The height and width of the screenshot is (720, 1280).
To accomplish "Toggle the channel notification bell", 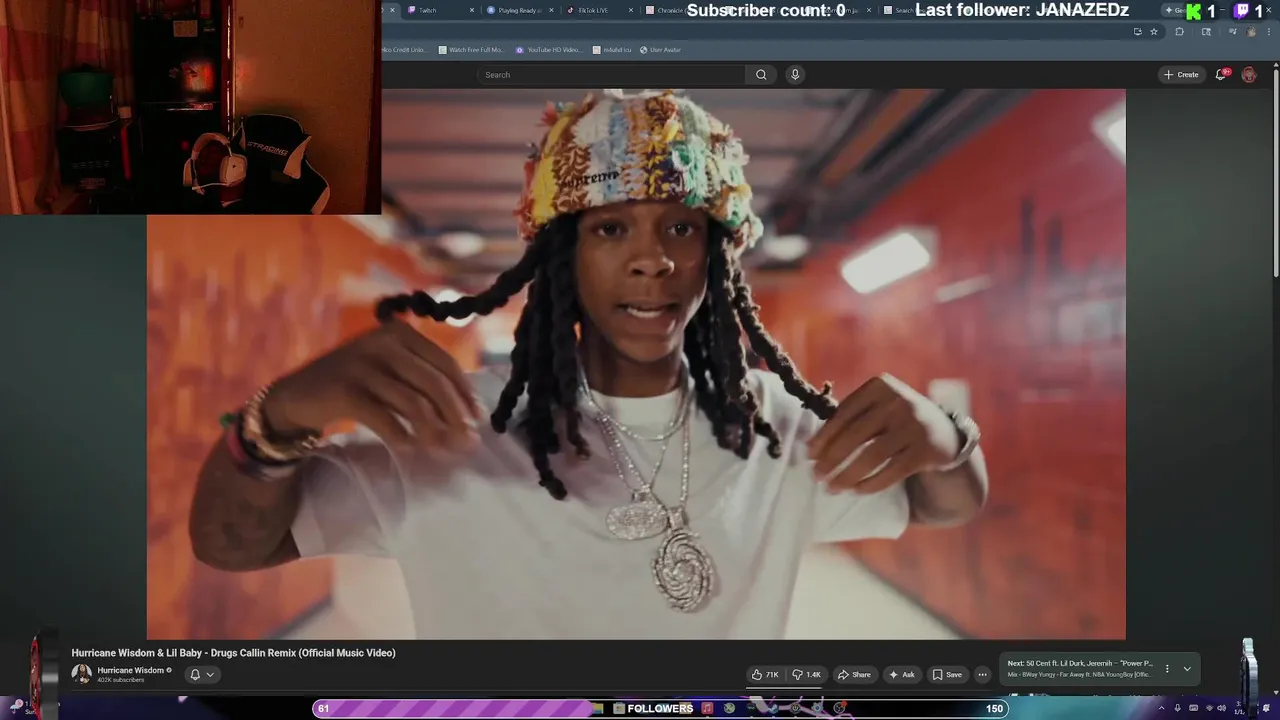I will (x=195, y=674).
